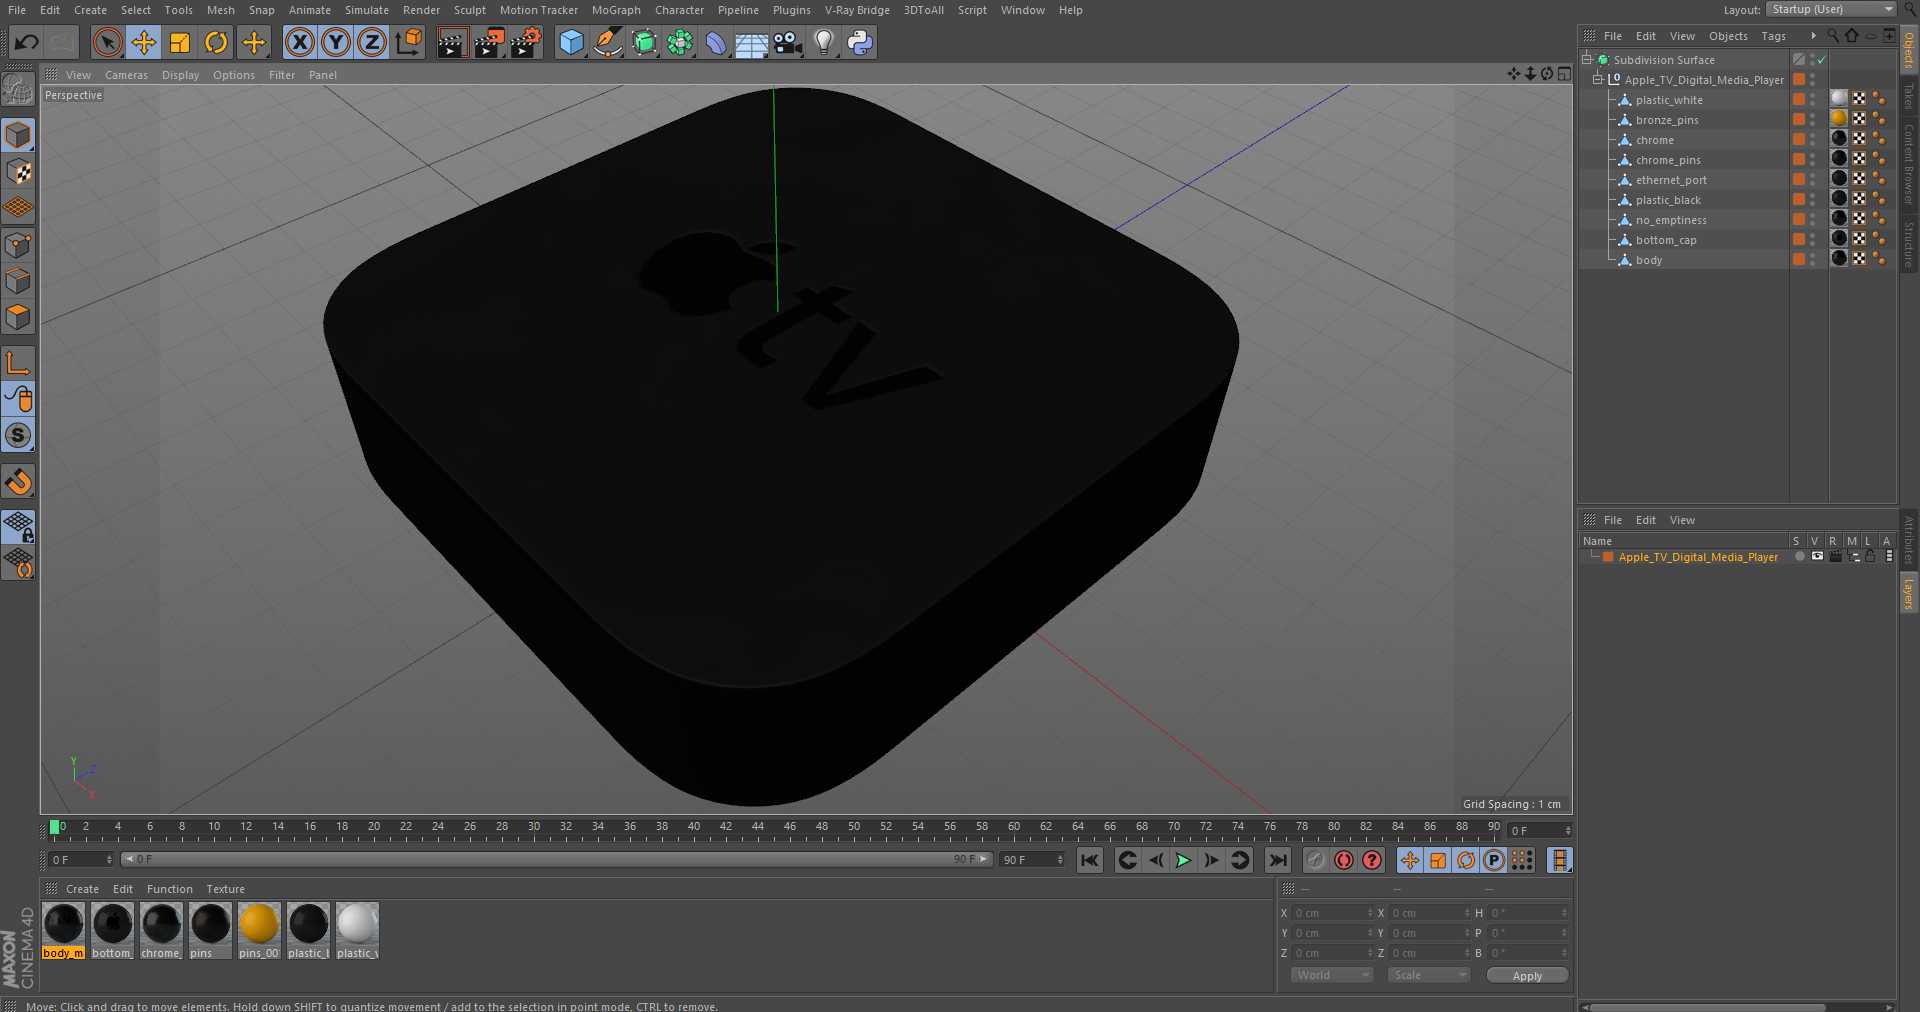Click frame 44 on the timeline
The width and height of the screenshot is (1920, 1012).
[x=758, y=829]
